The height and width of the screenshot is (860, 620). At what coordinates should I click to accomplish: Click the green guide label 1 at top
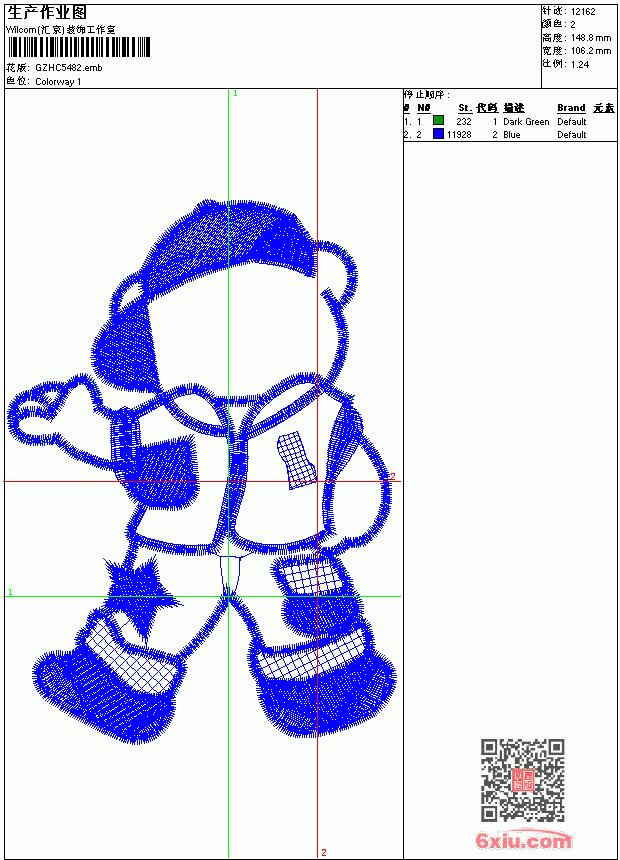tap(235, 94)
